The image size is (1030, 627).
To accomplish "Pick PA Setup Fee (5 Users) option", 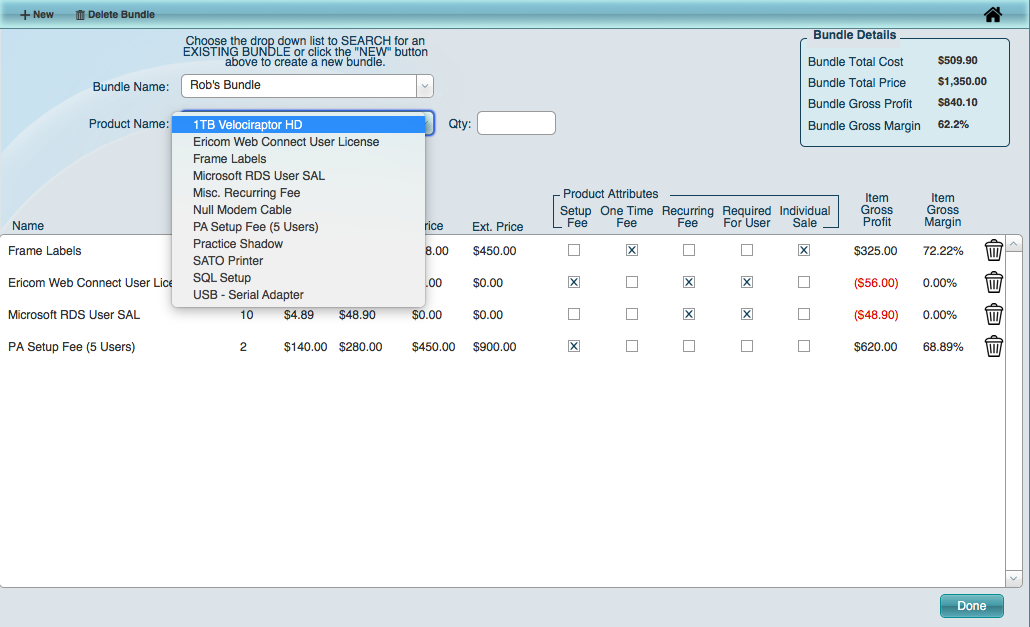I will click(299, 227).
